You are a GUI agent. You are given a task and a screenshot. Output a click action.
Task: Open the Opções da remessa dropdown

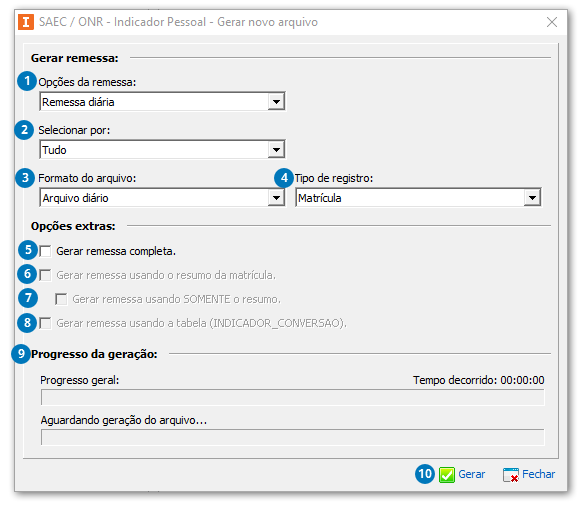click(162, 102)
